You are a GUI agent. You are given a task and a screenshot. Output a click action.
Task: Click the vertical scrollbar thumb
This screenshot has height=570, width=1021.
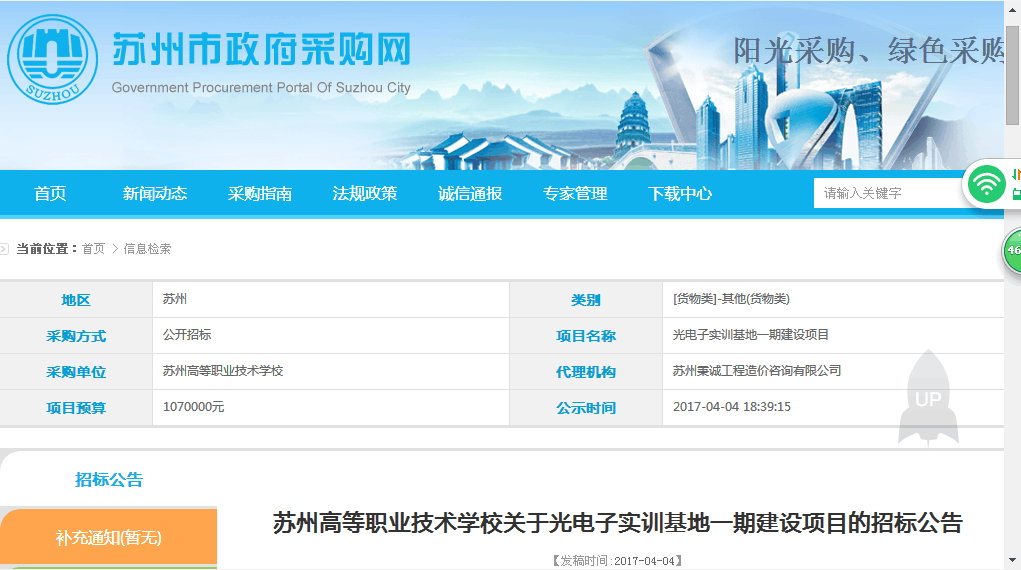[x=1013, y=75]
